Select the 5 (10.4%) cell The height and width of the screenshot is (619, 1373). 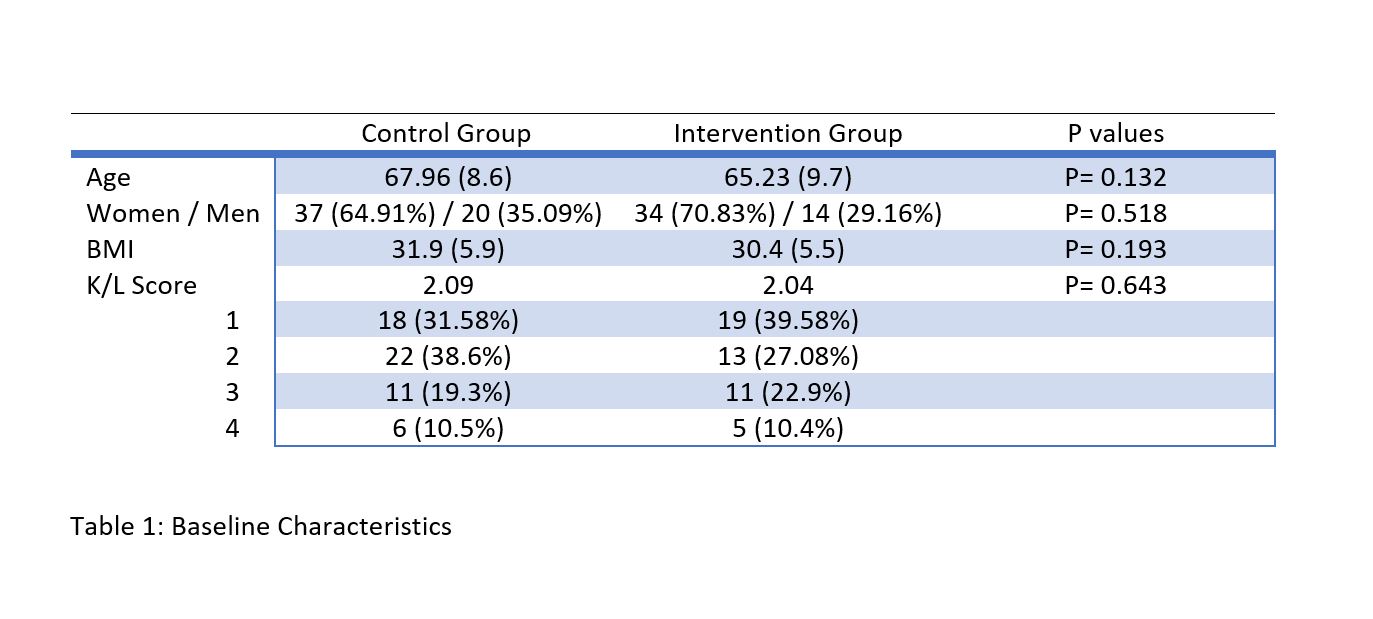tap(788, 429)
